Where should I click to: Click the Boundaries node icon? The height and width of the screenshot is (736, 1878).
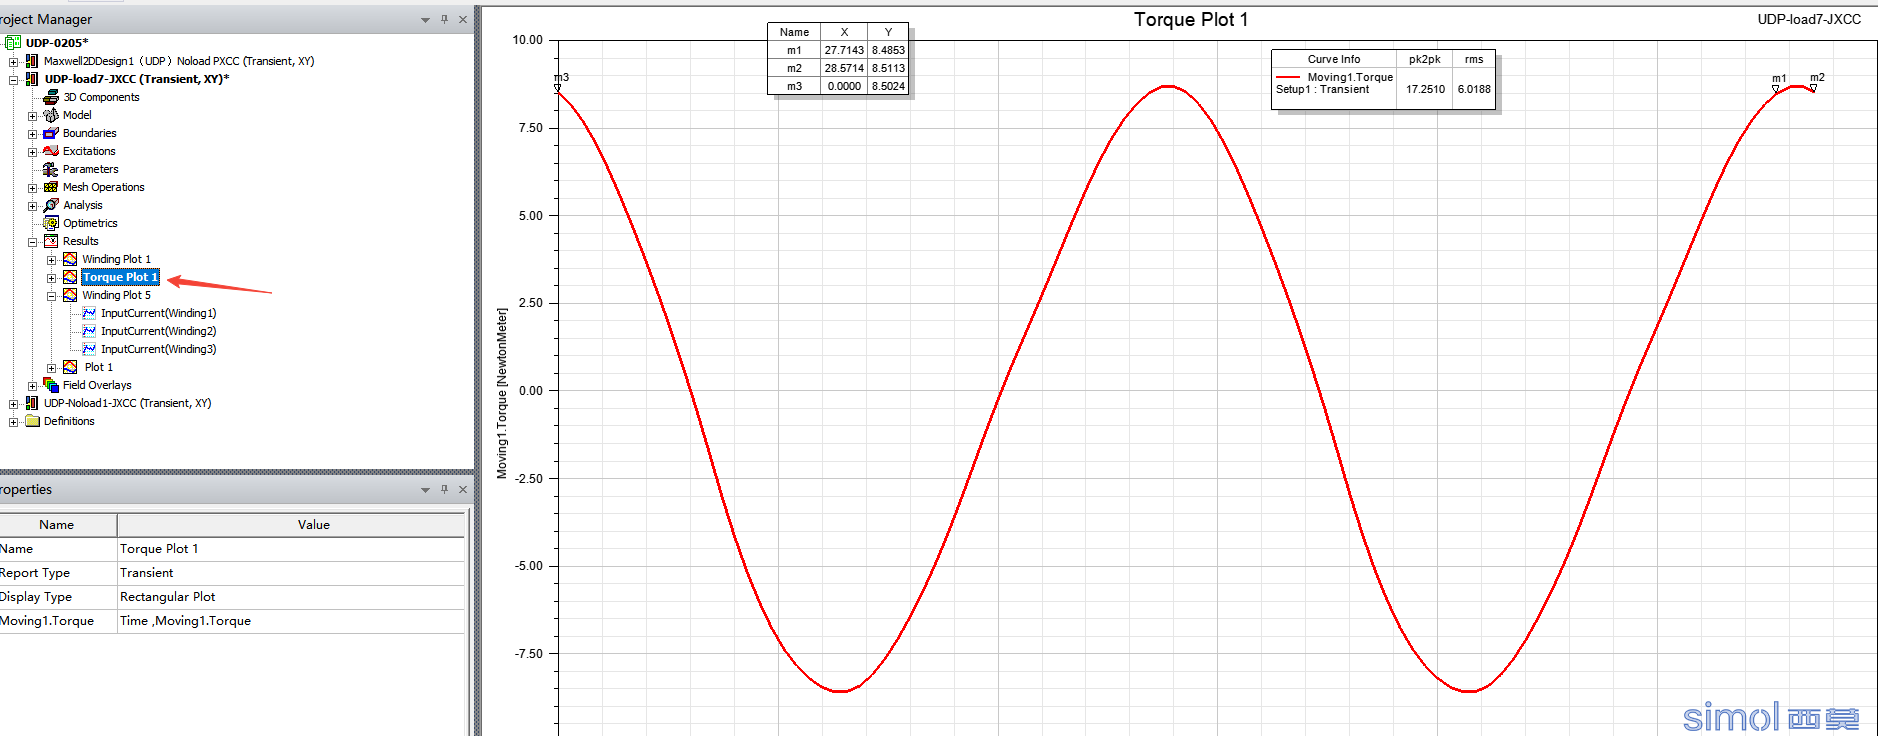[51, 133]
